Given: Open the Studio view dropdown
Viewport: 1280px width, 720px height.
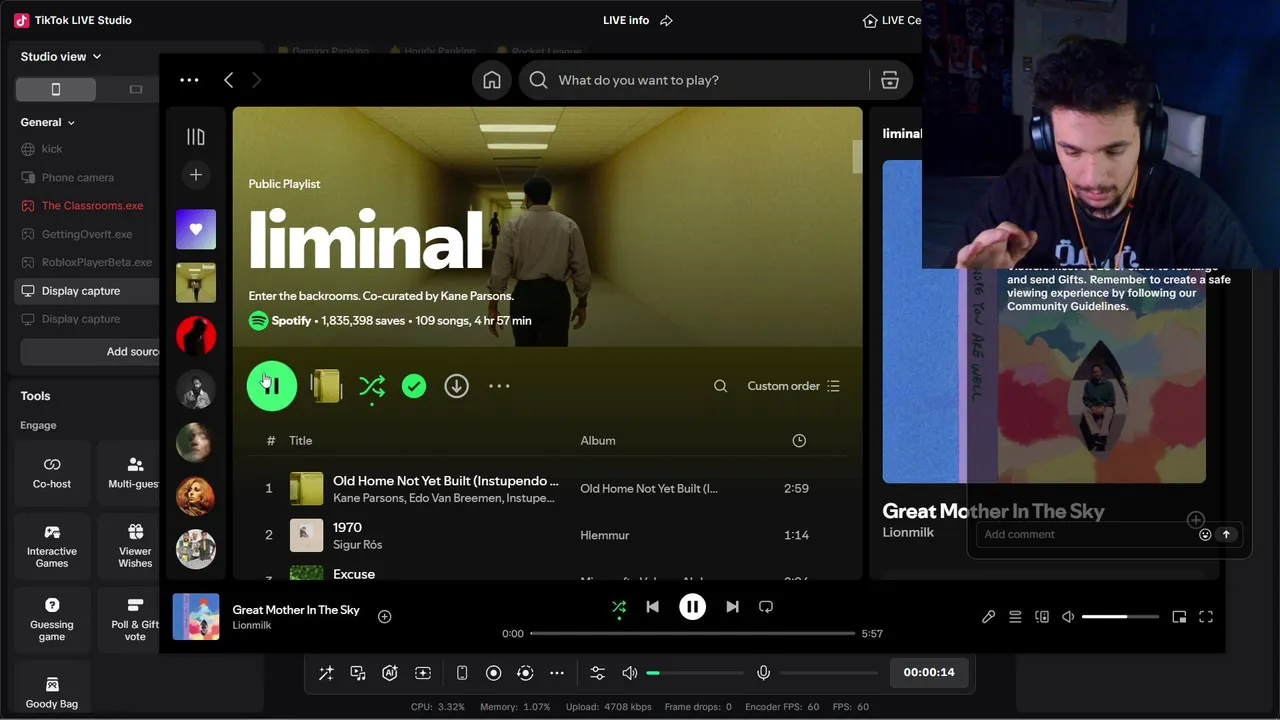Looking at the screenshot, I should (x=61, y=57).
